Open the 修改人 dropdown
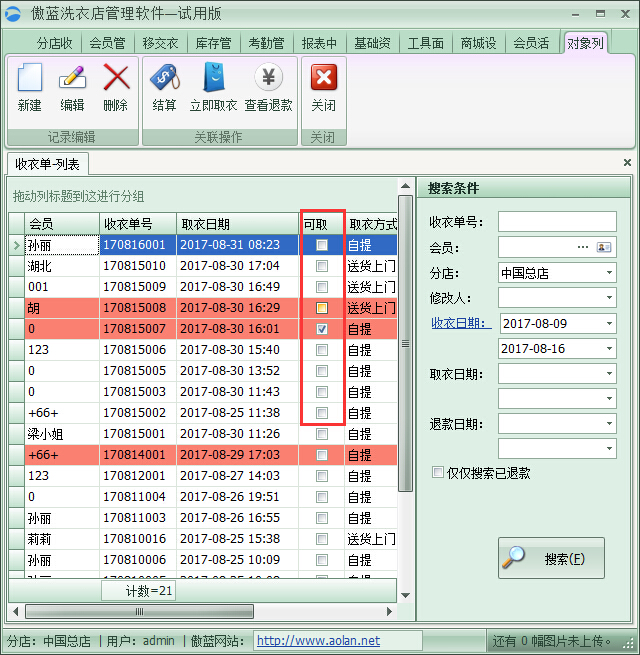The height and width of the screenshot is (655, 640). pyautogui.click(x=609, y=298)
